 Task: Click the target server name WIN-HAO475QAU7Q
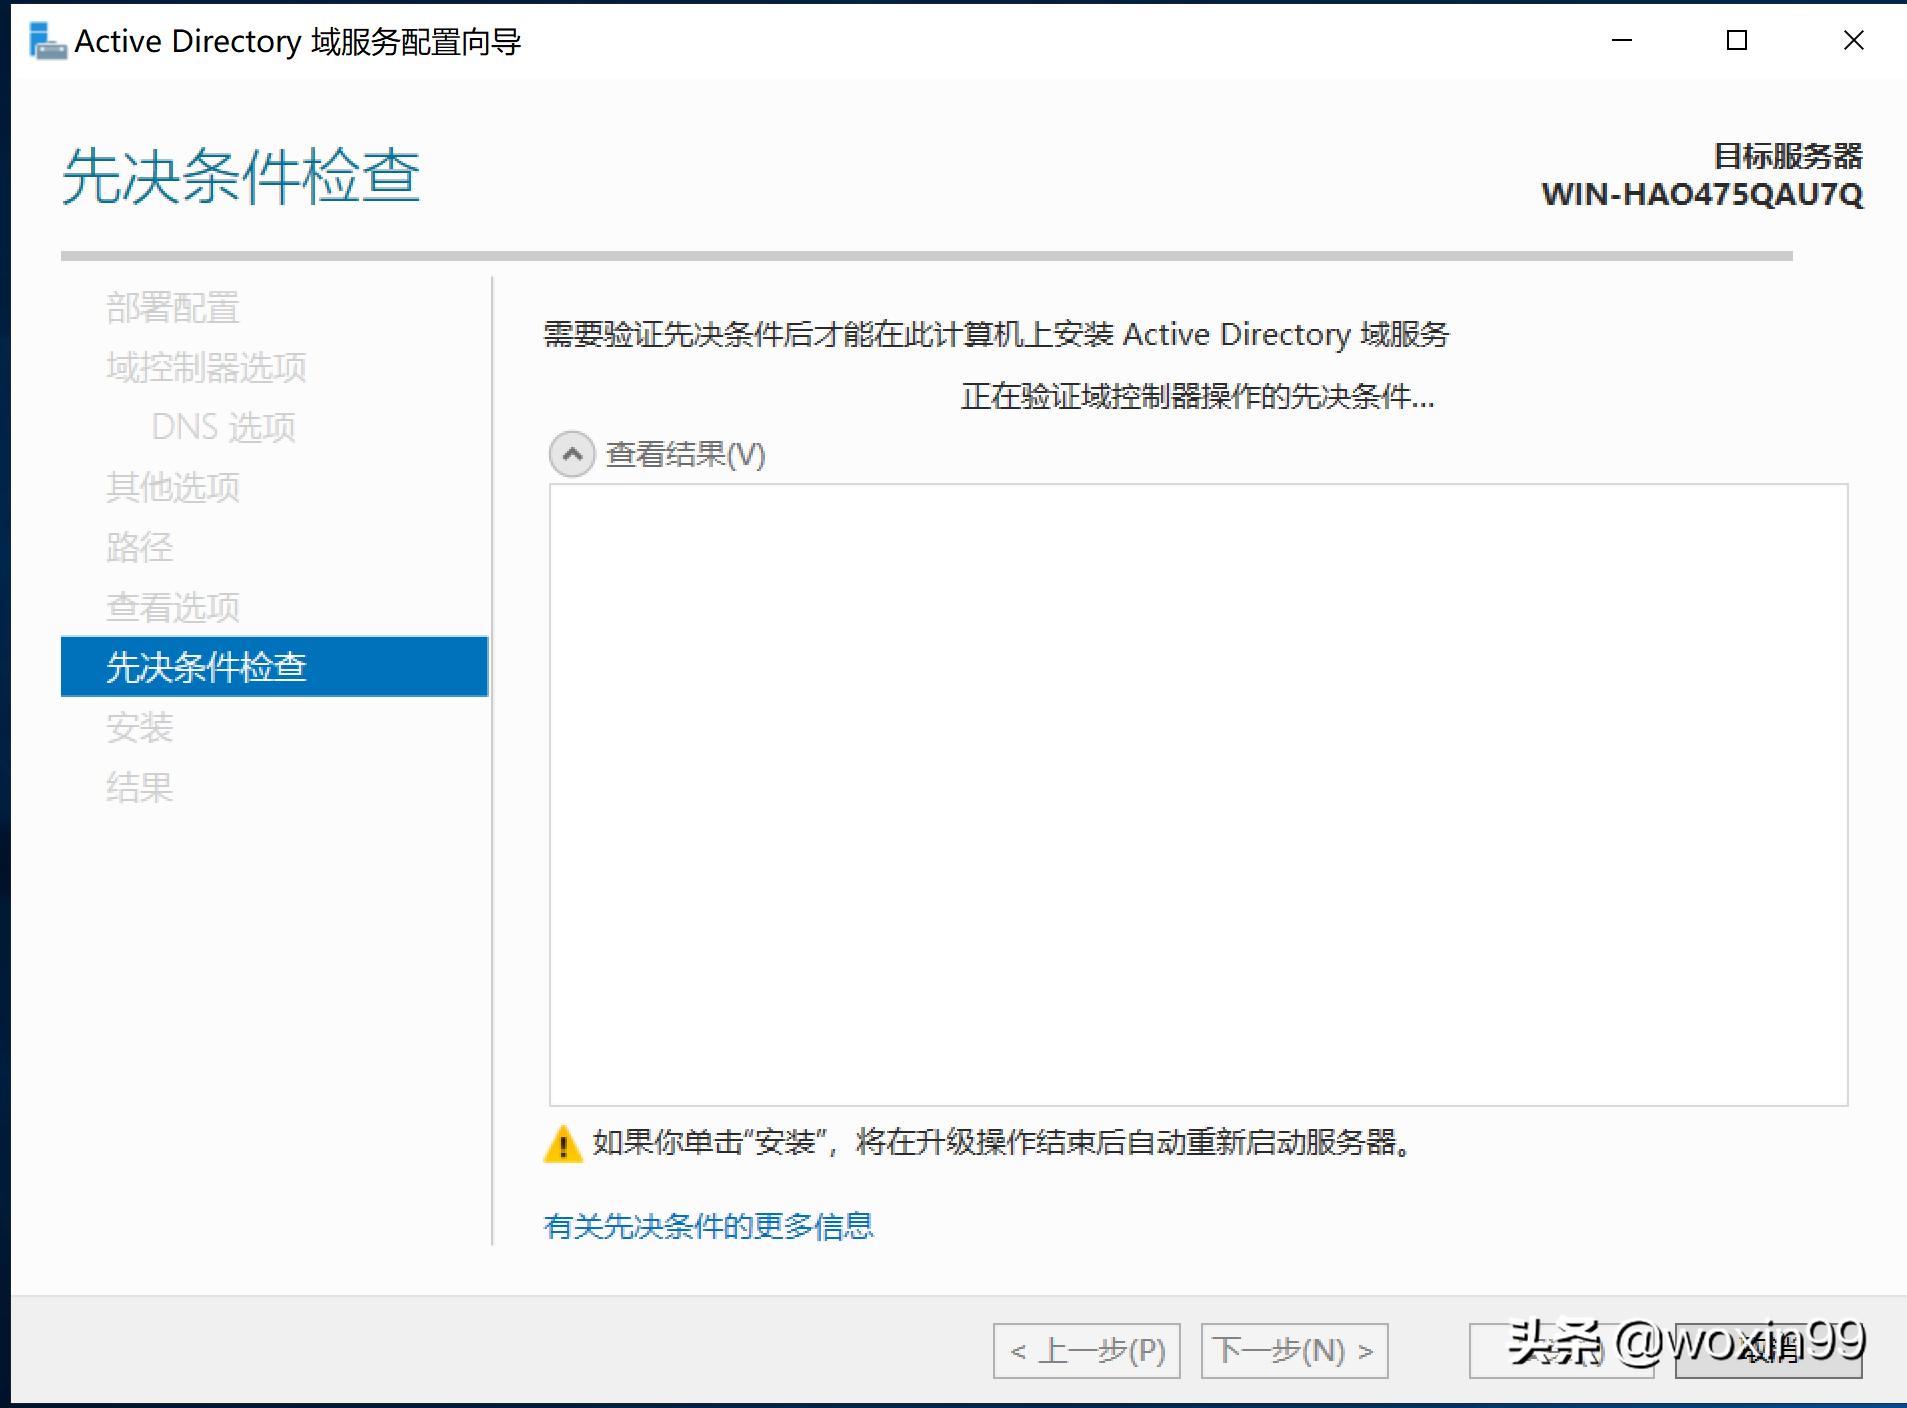pyautogui.click(x=1701, y=196)
